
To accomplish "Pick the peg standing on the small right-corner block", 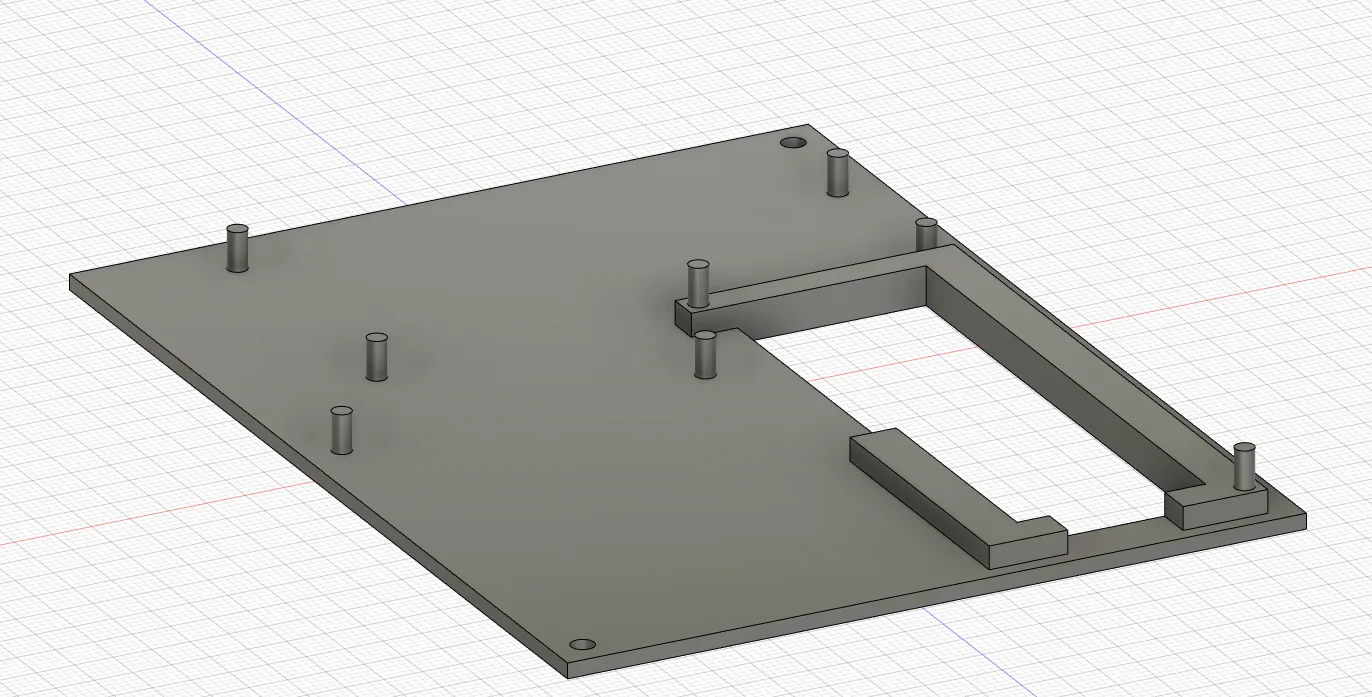I will pyautogui.click(x=1244, y=466).
